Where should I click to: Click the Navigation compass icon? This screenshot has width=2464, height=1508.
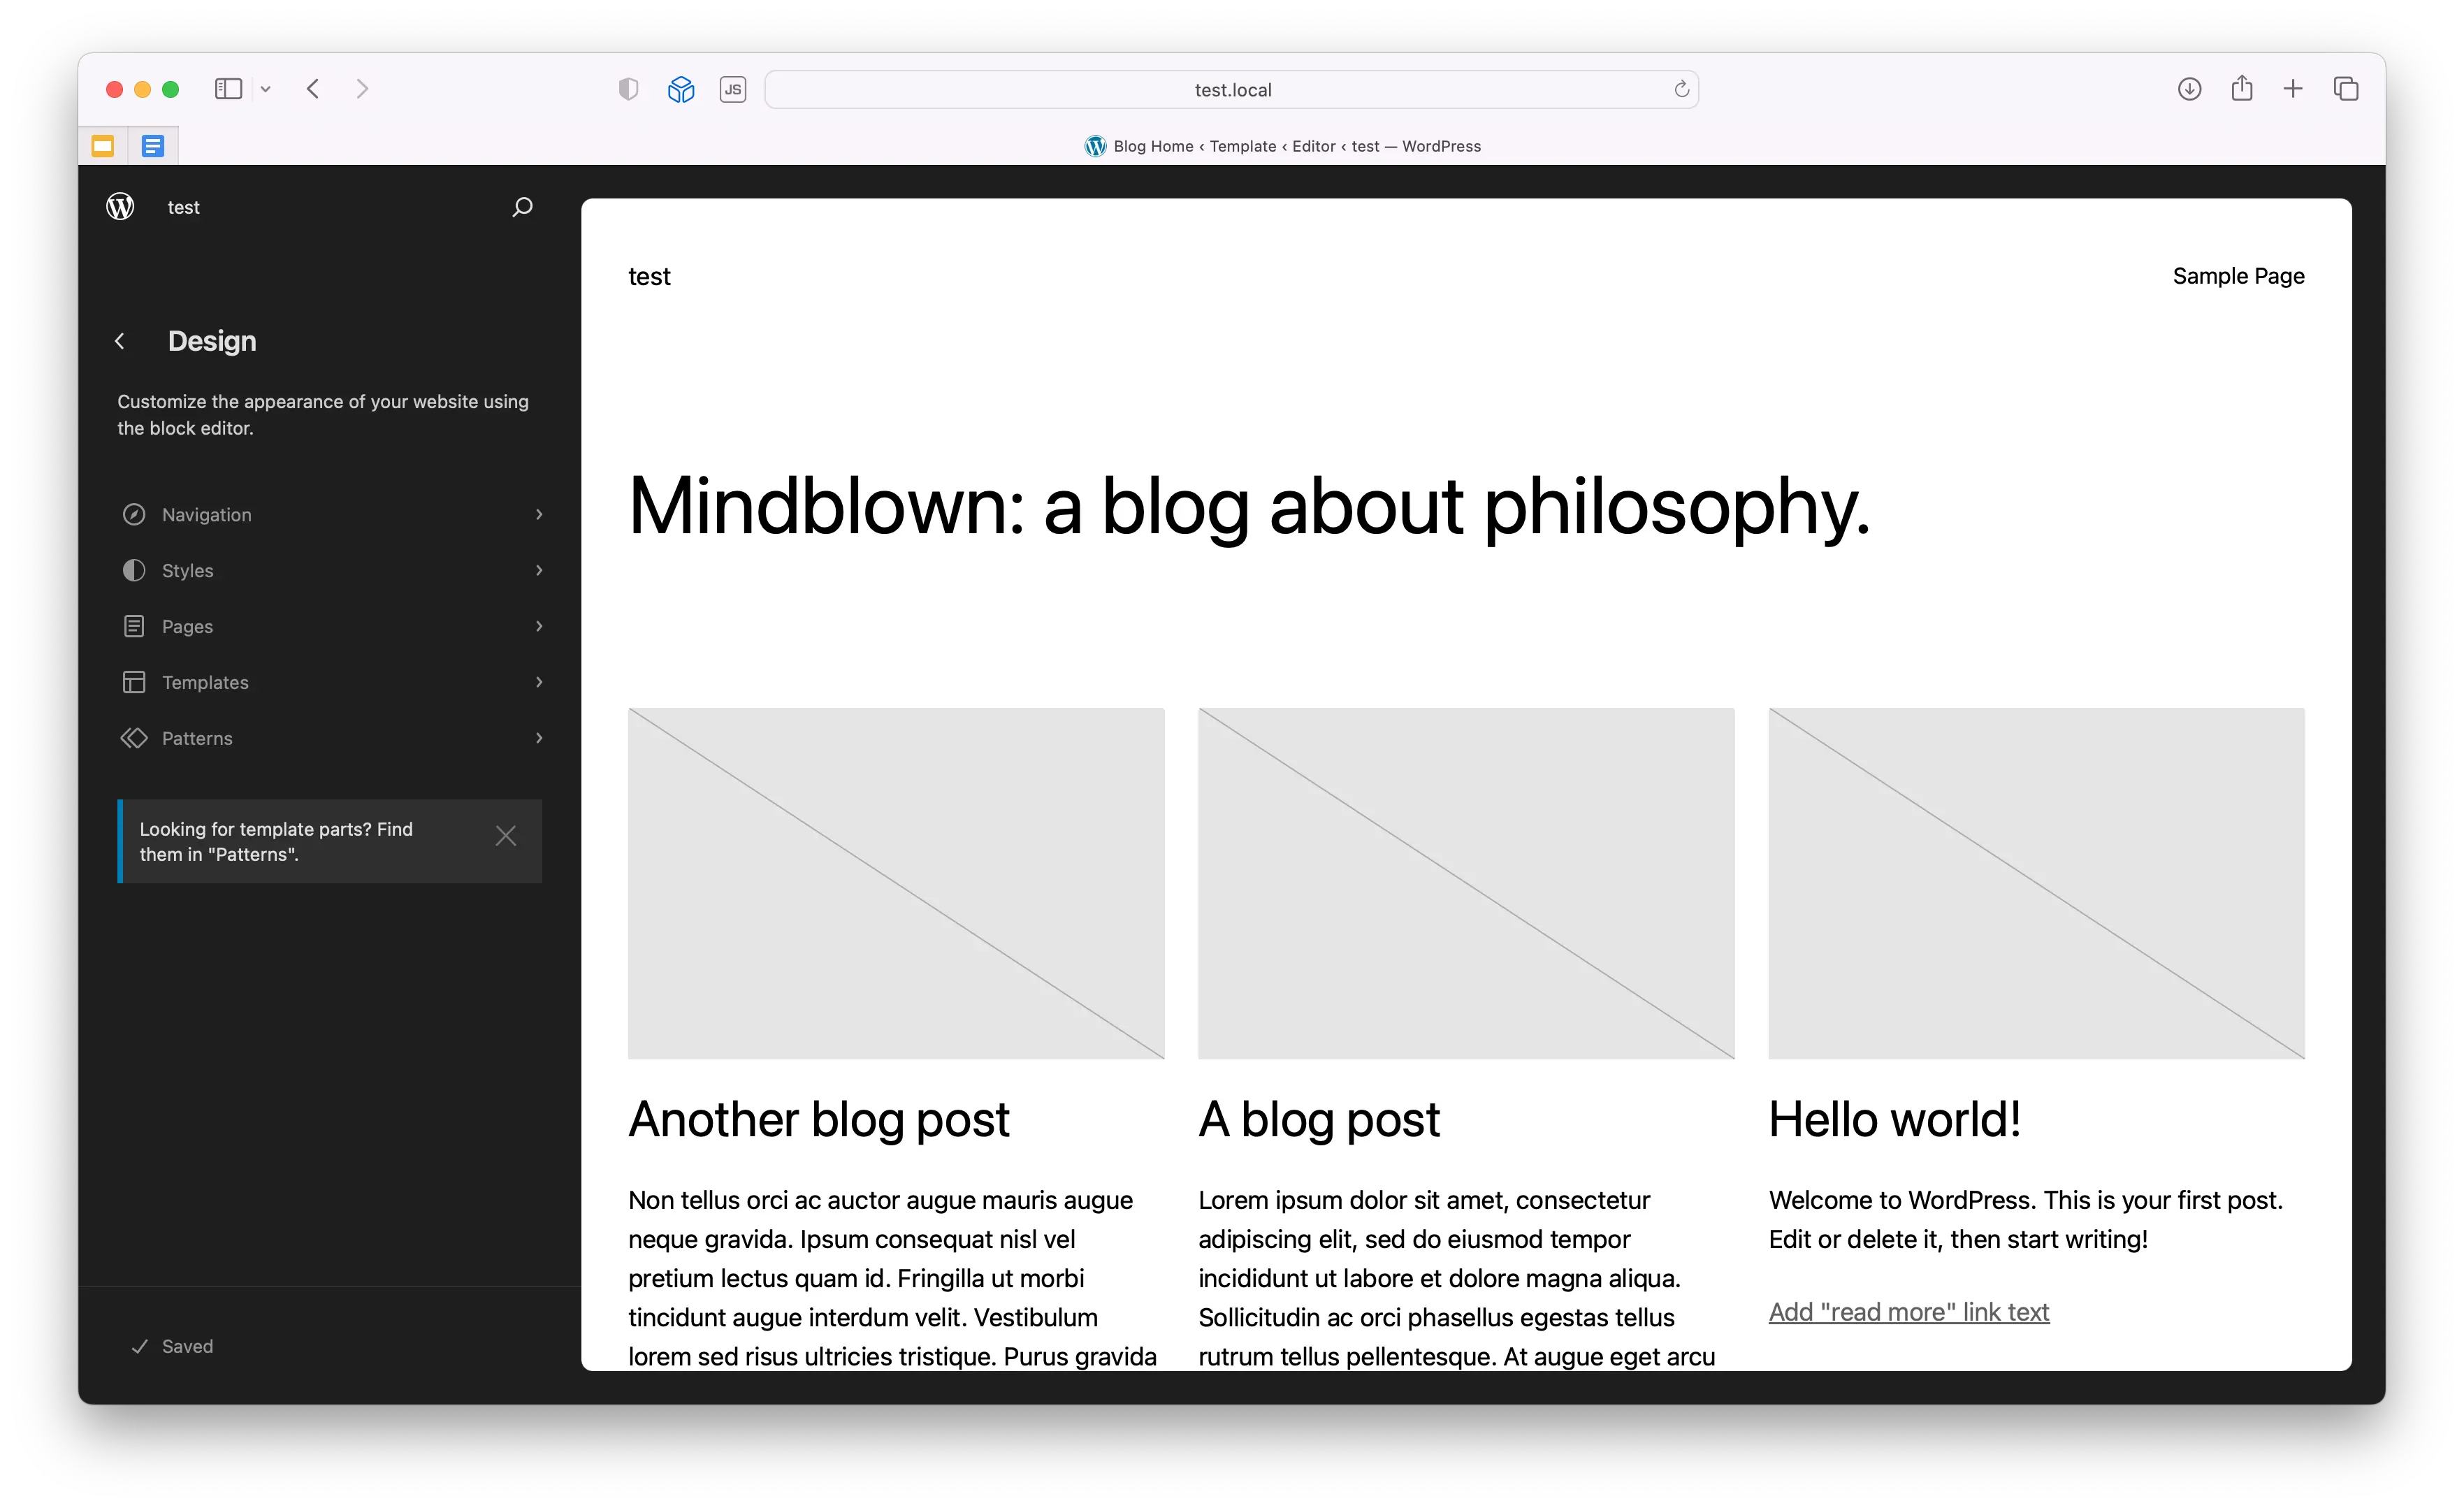tap(134, 514)
